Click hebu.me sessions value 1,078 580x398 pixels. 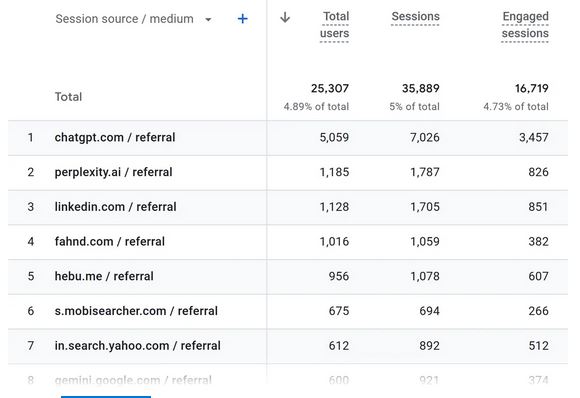pos(425,277)
